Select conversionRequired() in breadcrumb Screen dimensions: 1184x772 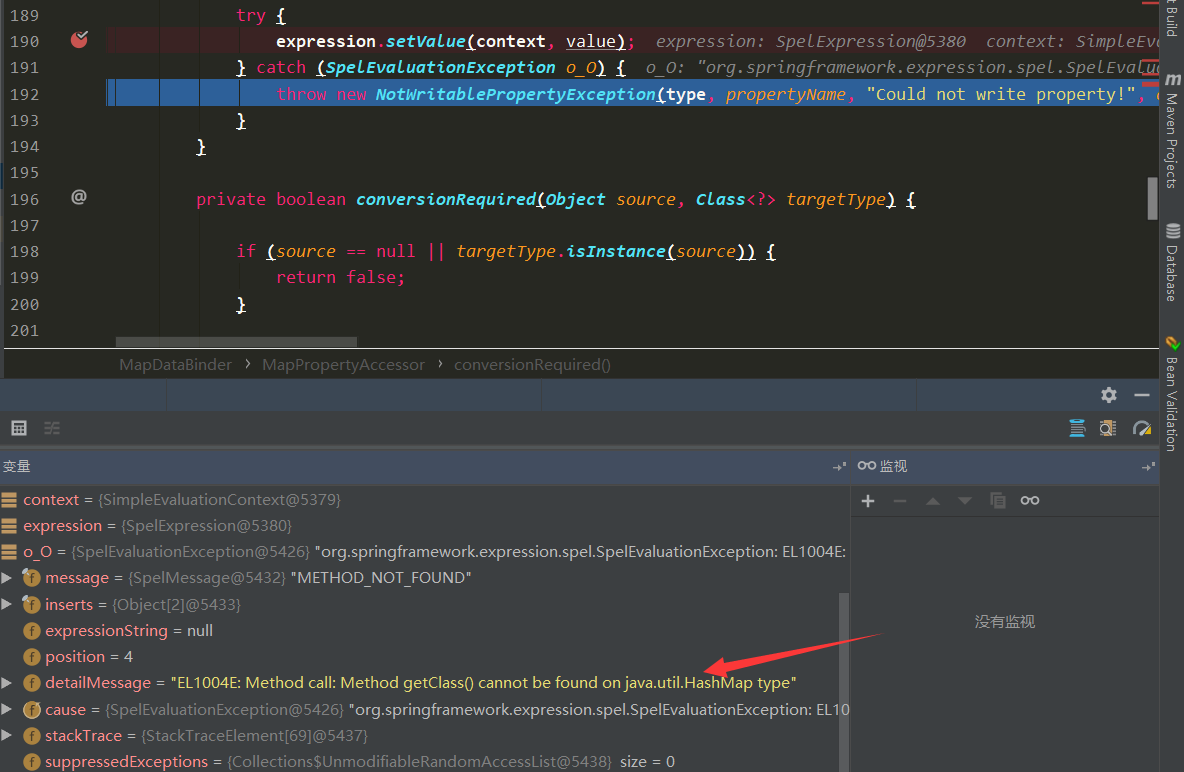pos(532,365)
